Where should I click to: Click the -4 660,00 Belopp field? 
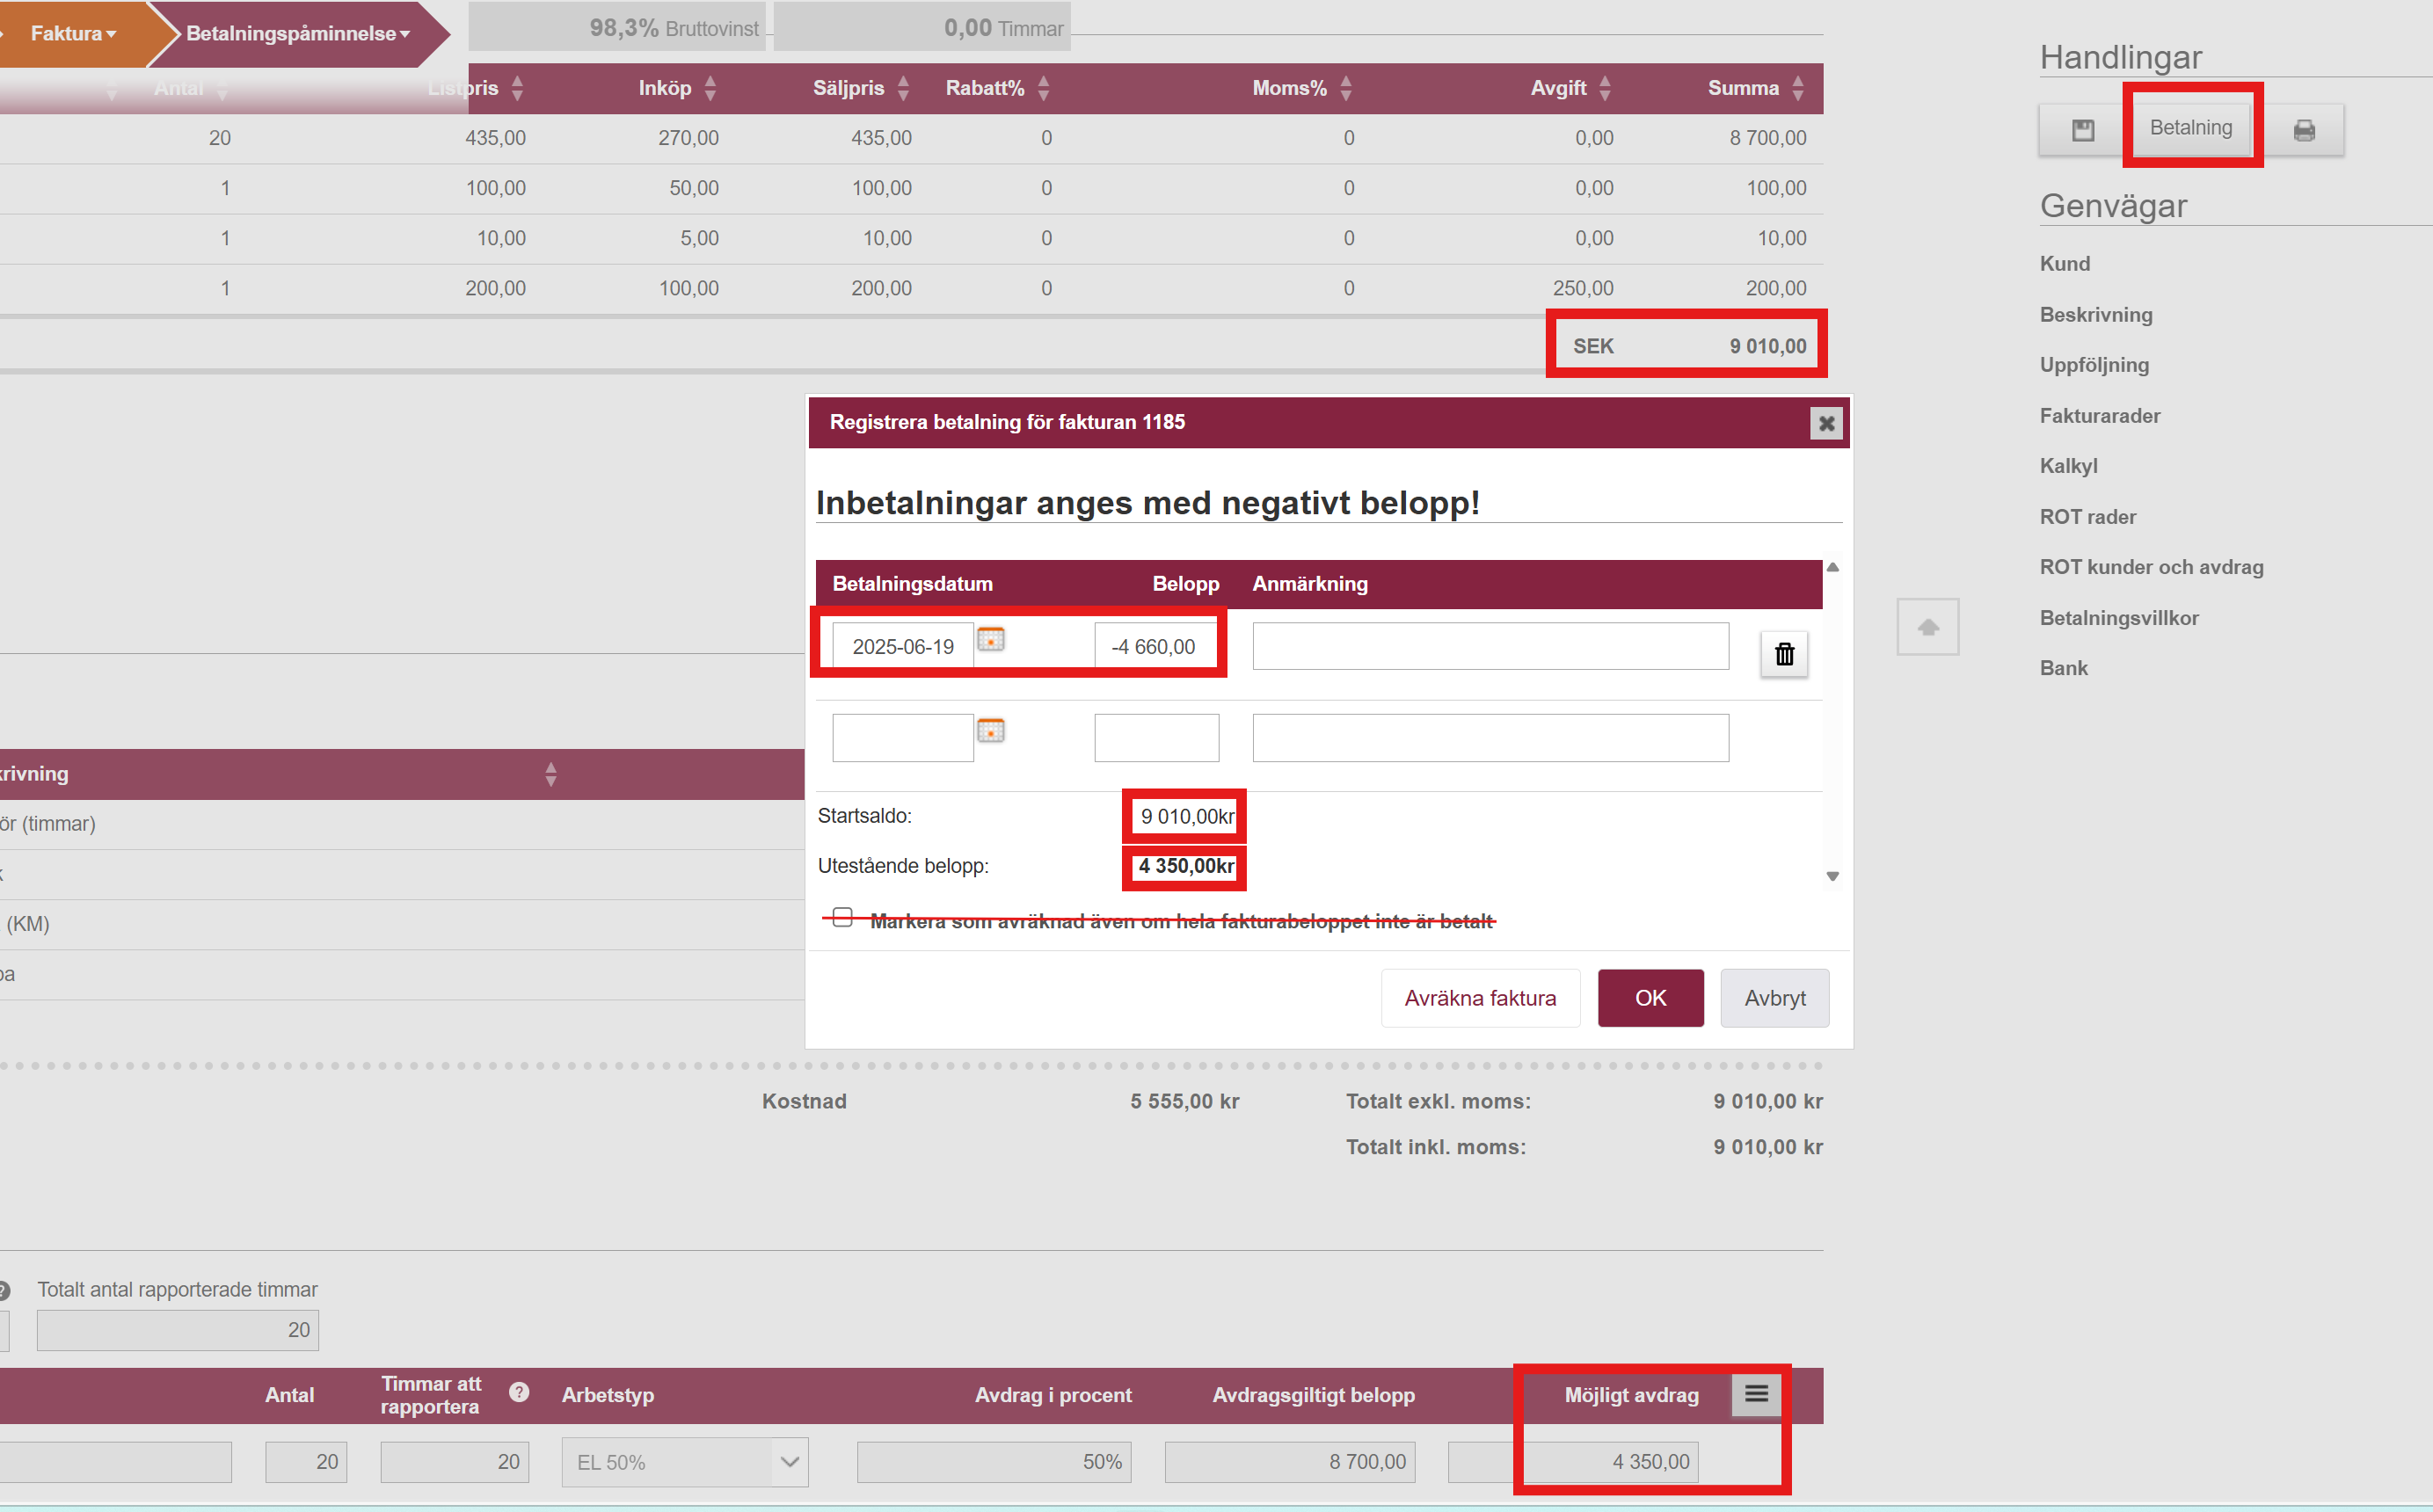(1157, 647)
